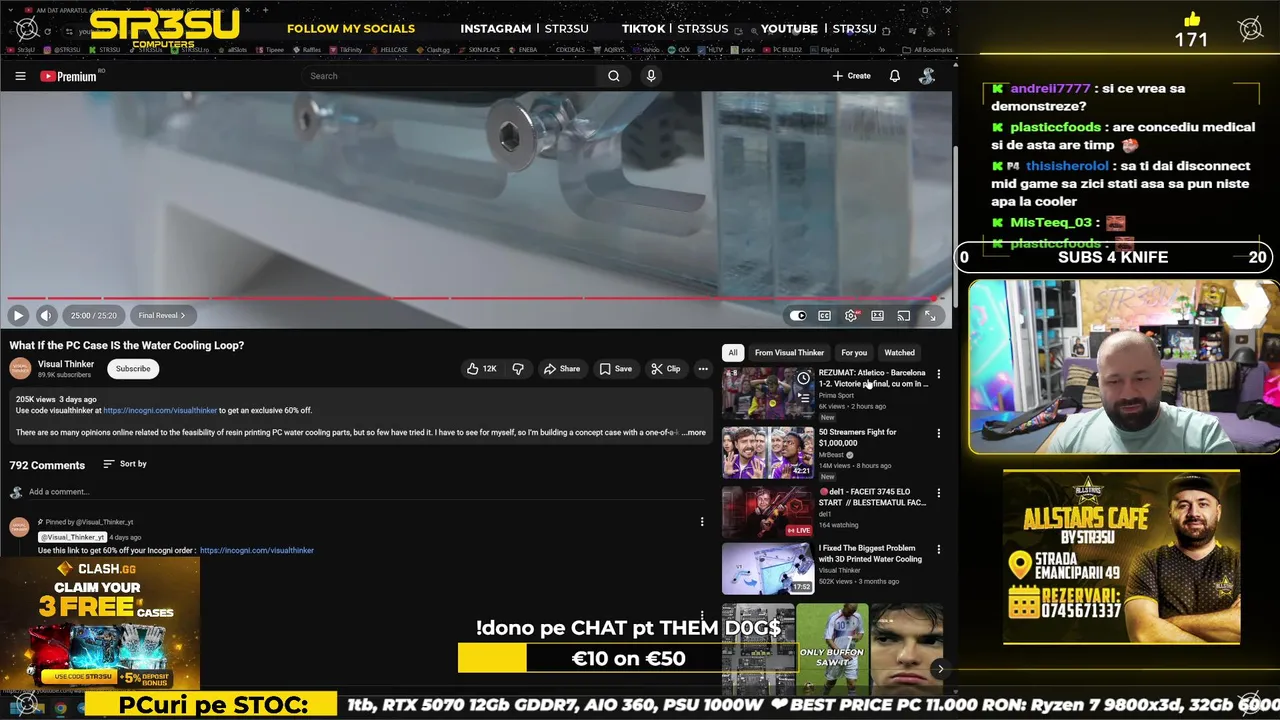Open incogni link in pinned comment
The width and height of the screenshot is (1280, 720).
257,550
